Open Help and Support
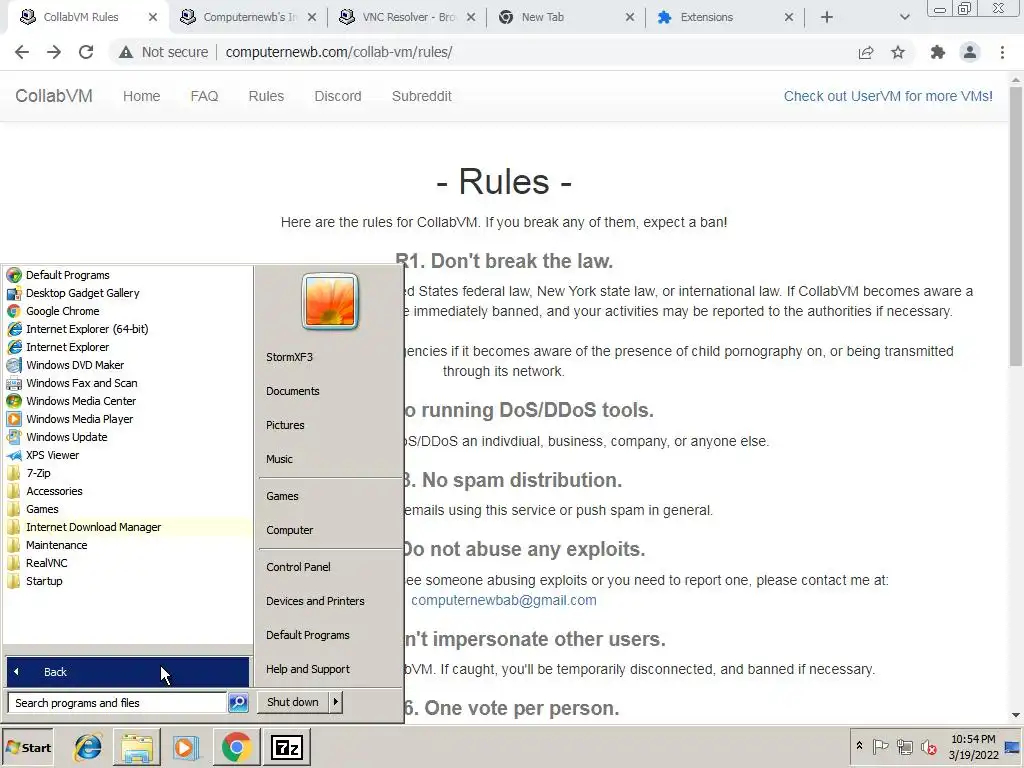Screen dimensions: 1024x768 308,669
